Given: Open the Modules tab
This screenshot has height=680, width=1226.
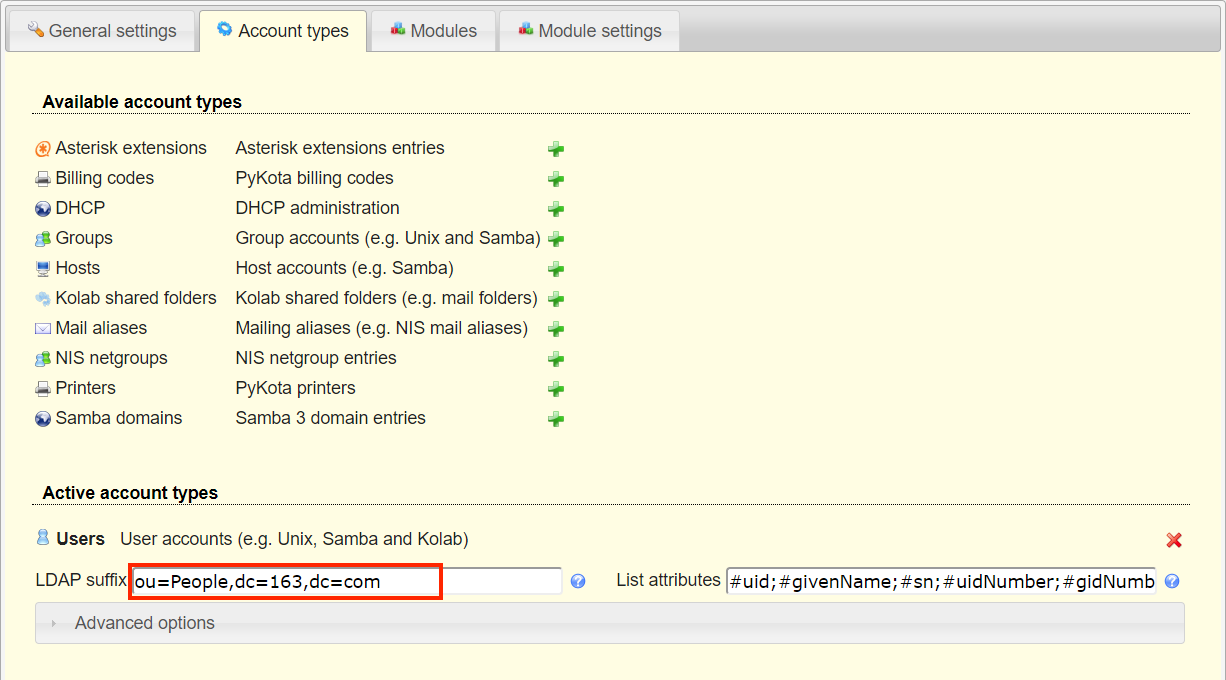Looking at the screenshot, I should click(433, 31).
